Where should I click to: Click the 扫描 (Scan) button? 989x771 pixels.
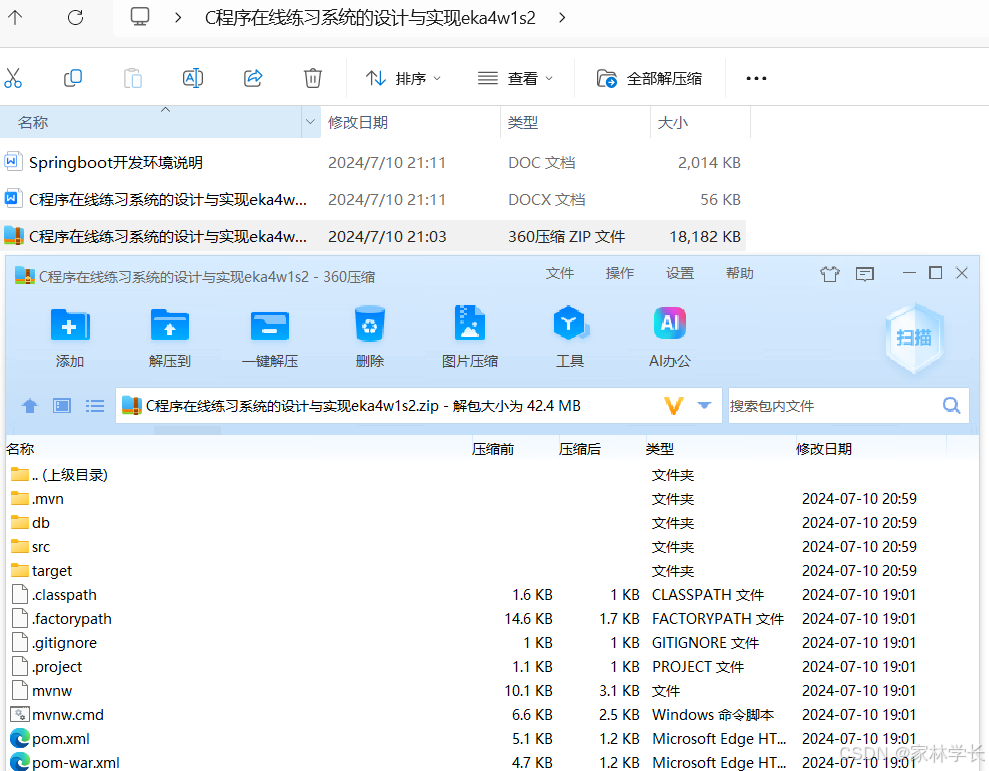pyautogui.click(x=913, y=338)
